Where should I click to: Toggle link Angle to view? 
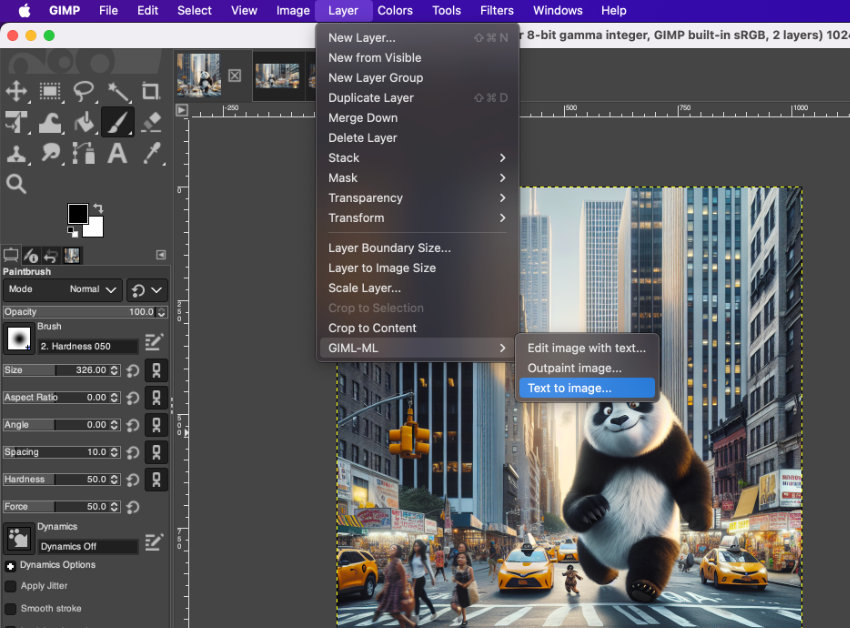(x=156, y=425)
